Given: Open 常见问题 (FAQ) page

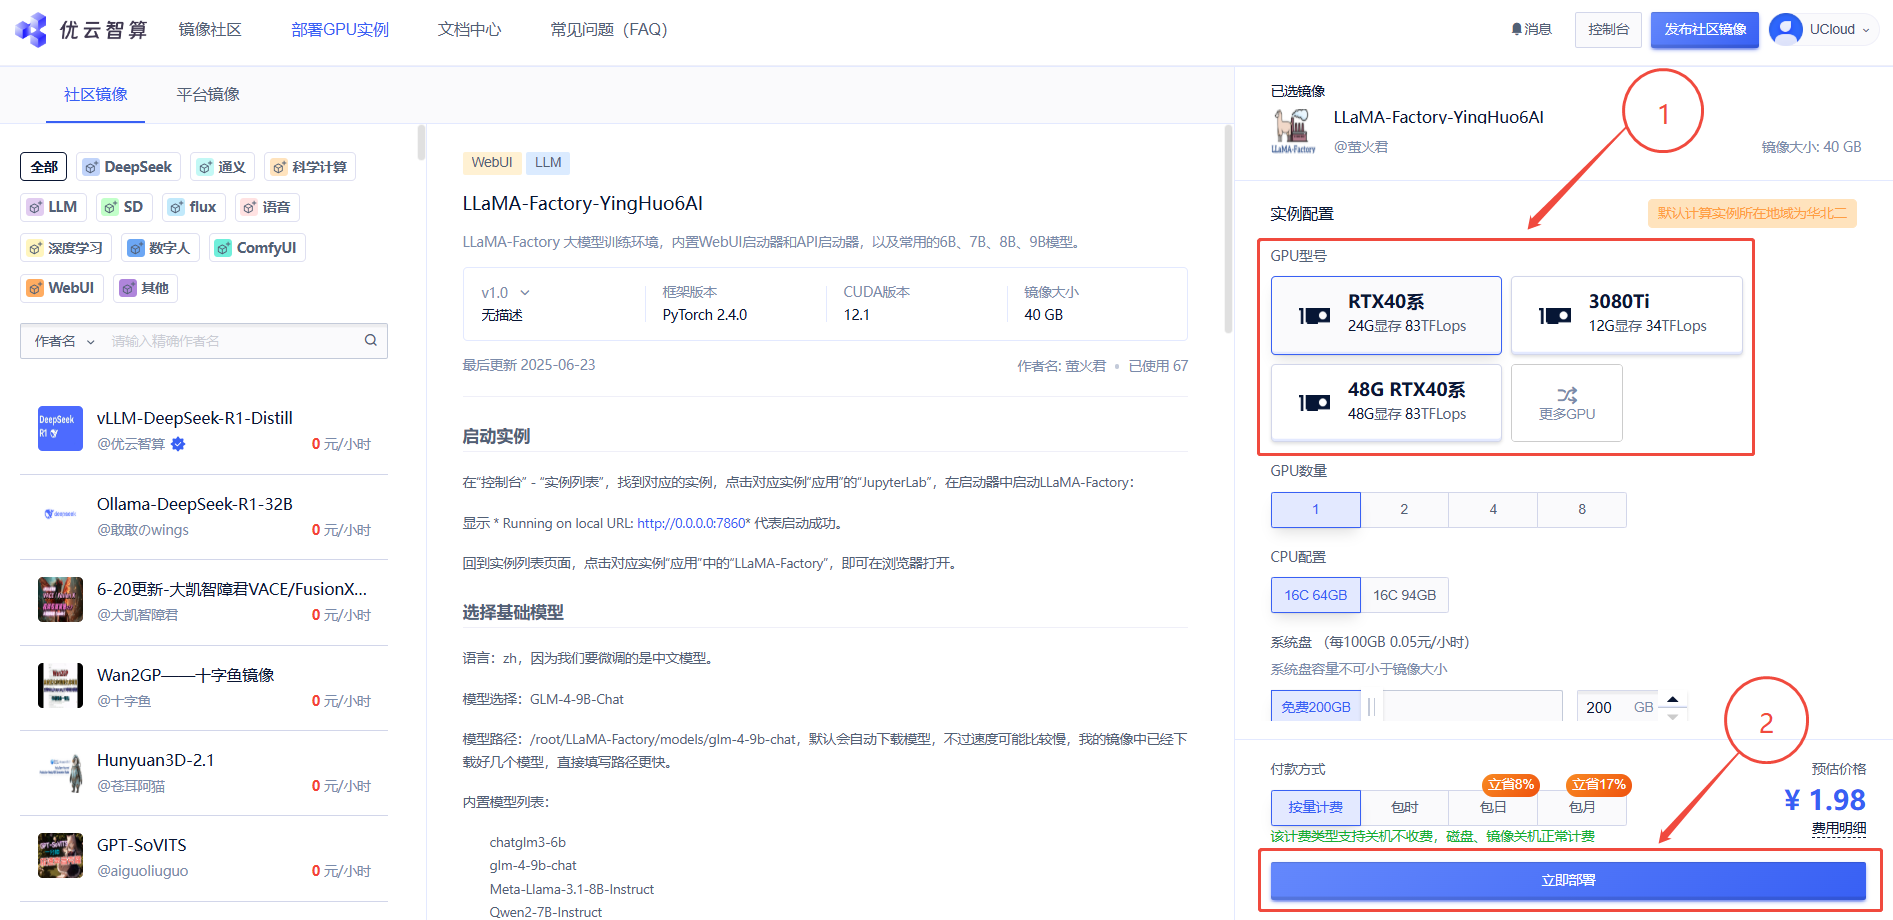Looking at the screenshot, I should tap(609, 30).
